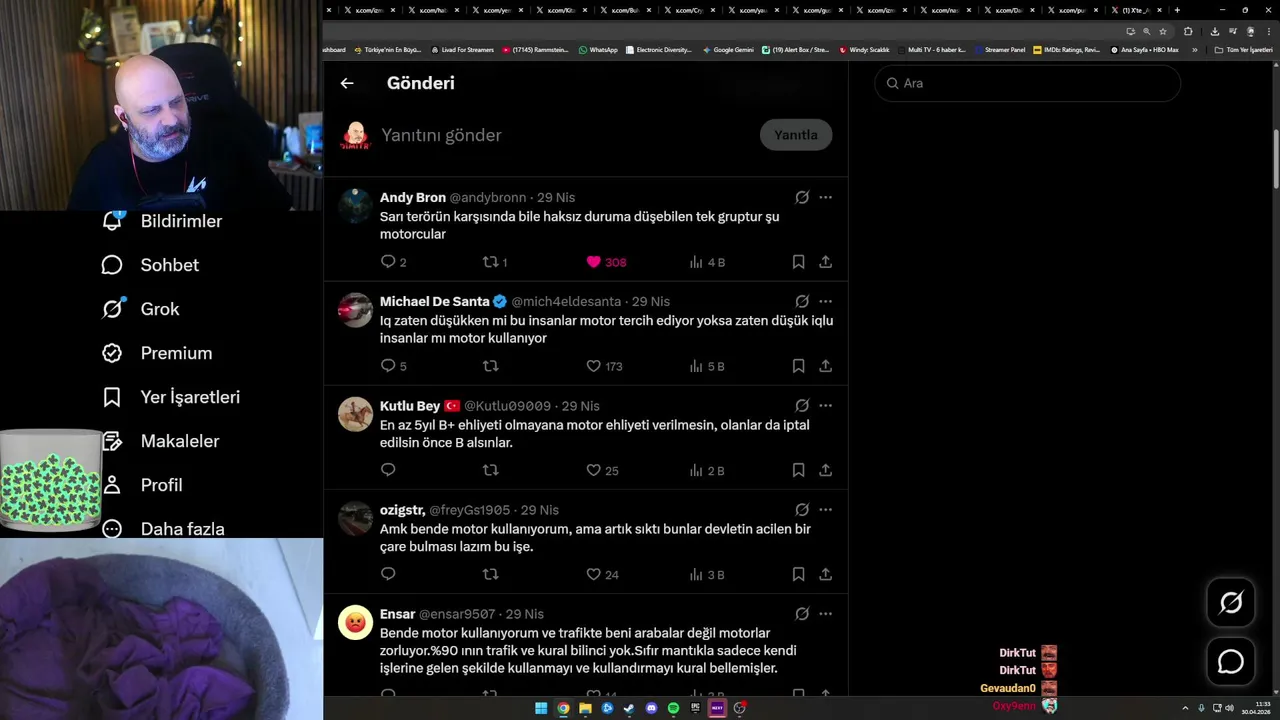Share Michael De Santa's post
Image resolution: width=1280 pixels, height=720 pixels.
pyautogui.click(x=825, y=366)
